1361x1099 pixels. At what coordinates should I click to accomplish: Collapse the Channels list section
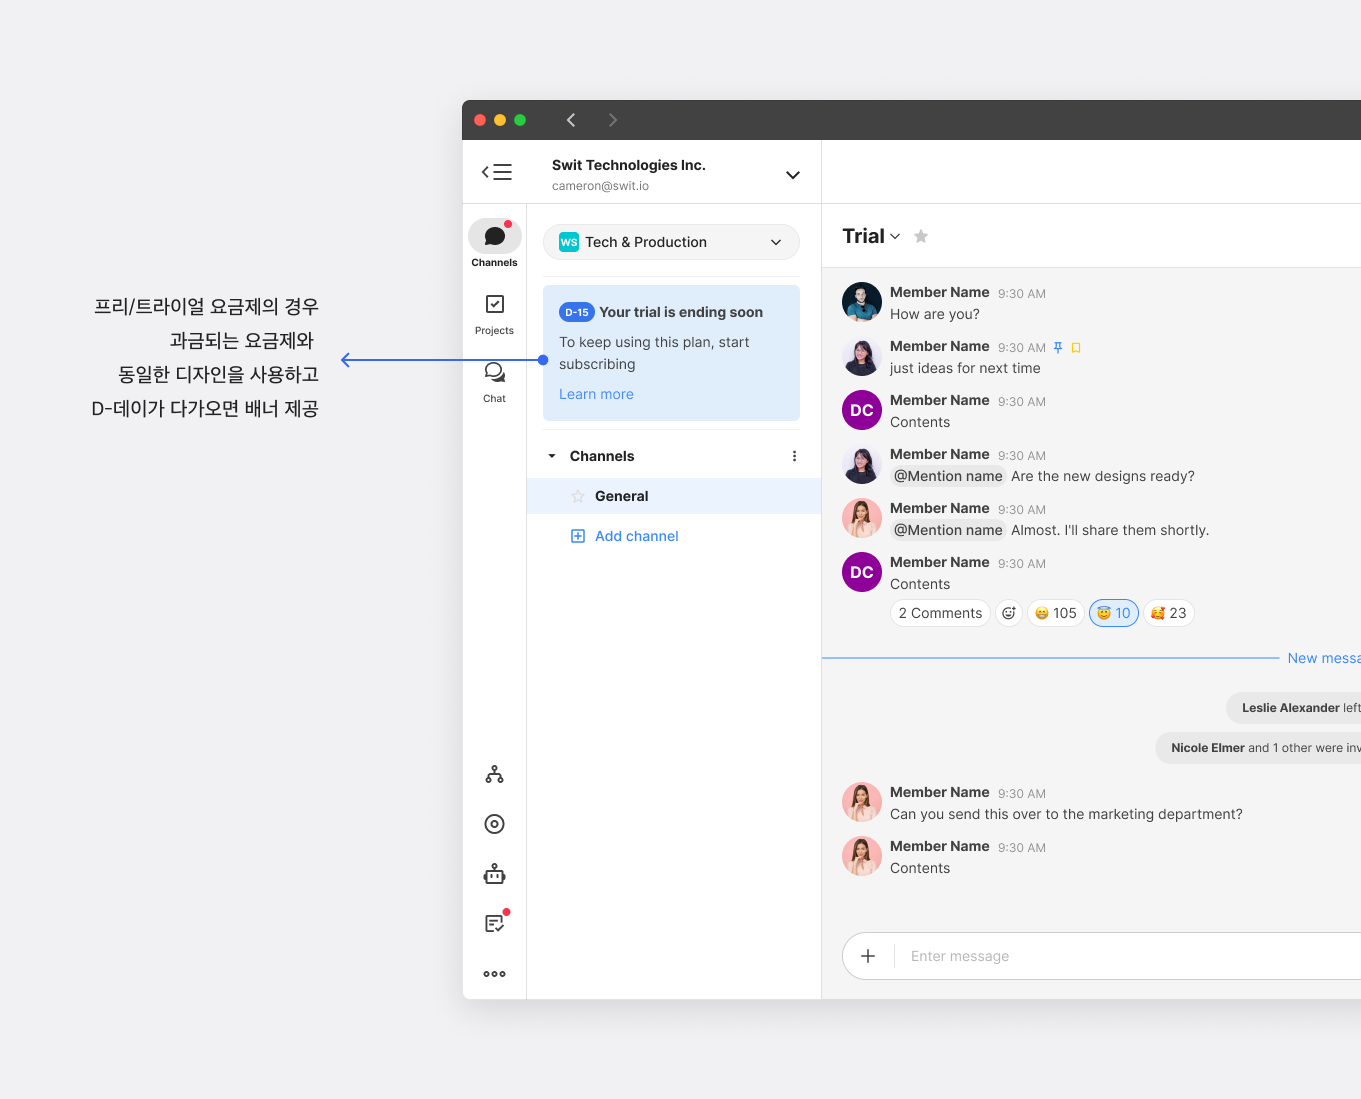coord(552,456)
